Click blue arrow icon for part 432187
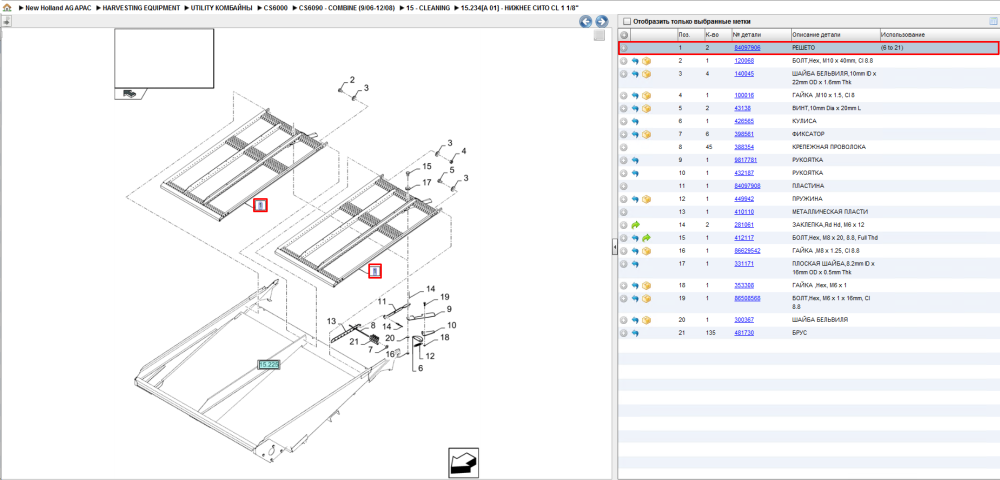 click(x=635, y=173)
